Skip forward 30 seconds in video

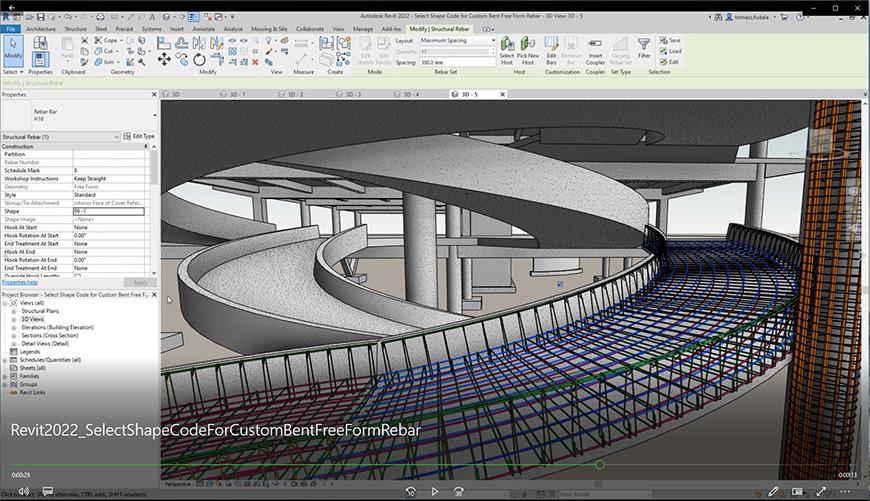click(x=458, y=492)
